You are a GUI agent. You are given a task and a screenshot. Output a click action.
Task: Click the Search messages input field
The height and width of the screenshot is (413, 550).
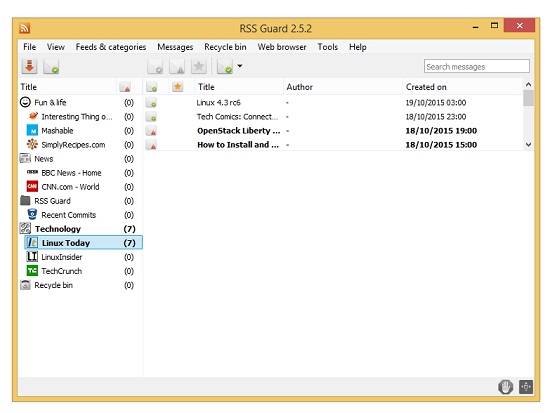pyautogui.click(x=477, y=66)
